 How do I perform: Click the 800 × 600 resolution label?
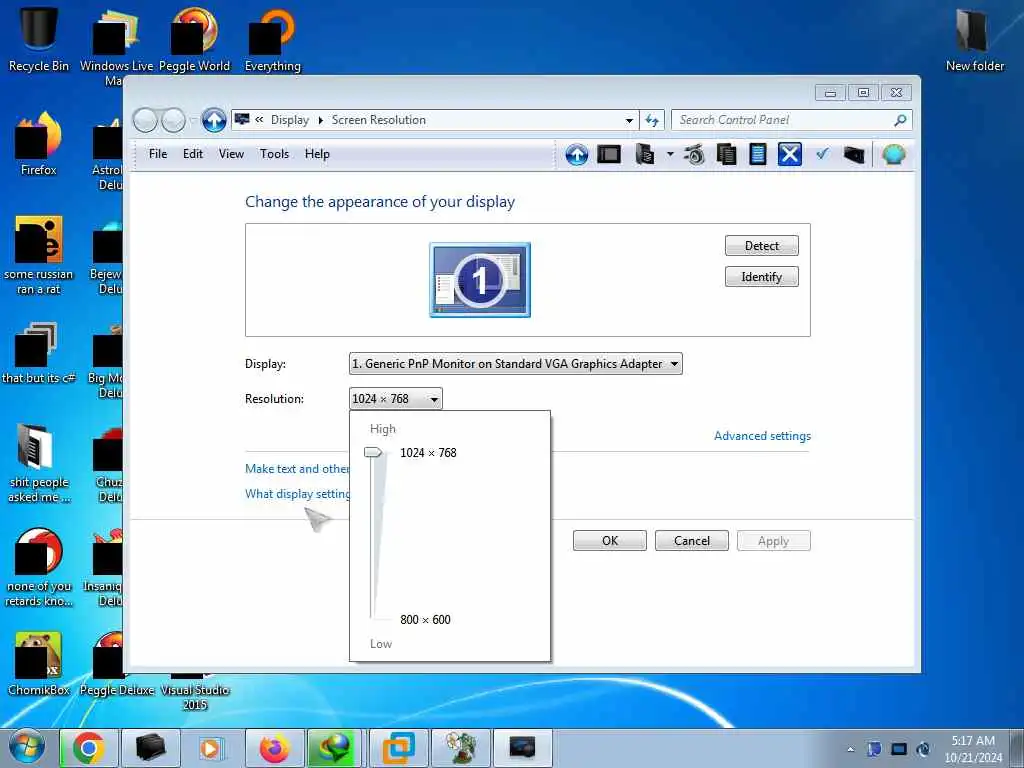click(x=425, y=619)
